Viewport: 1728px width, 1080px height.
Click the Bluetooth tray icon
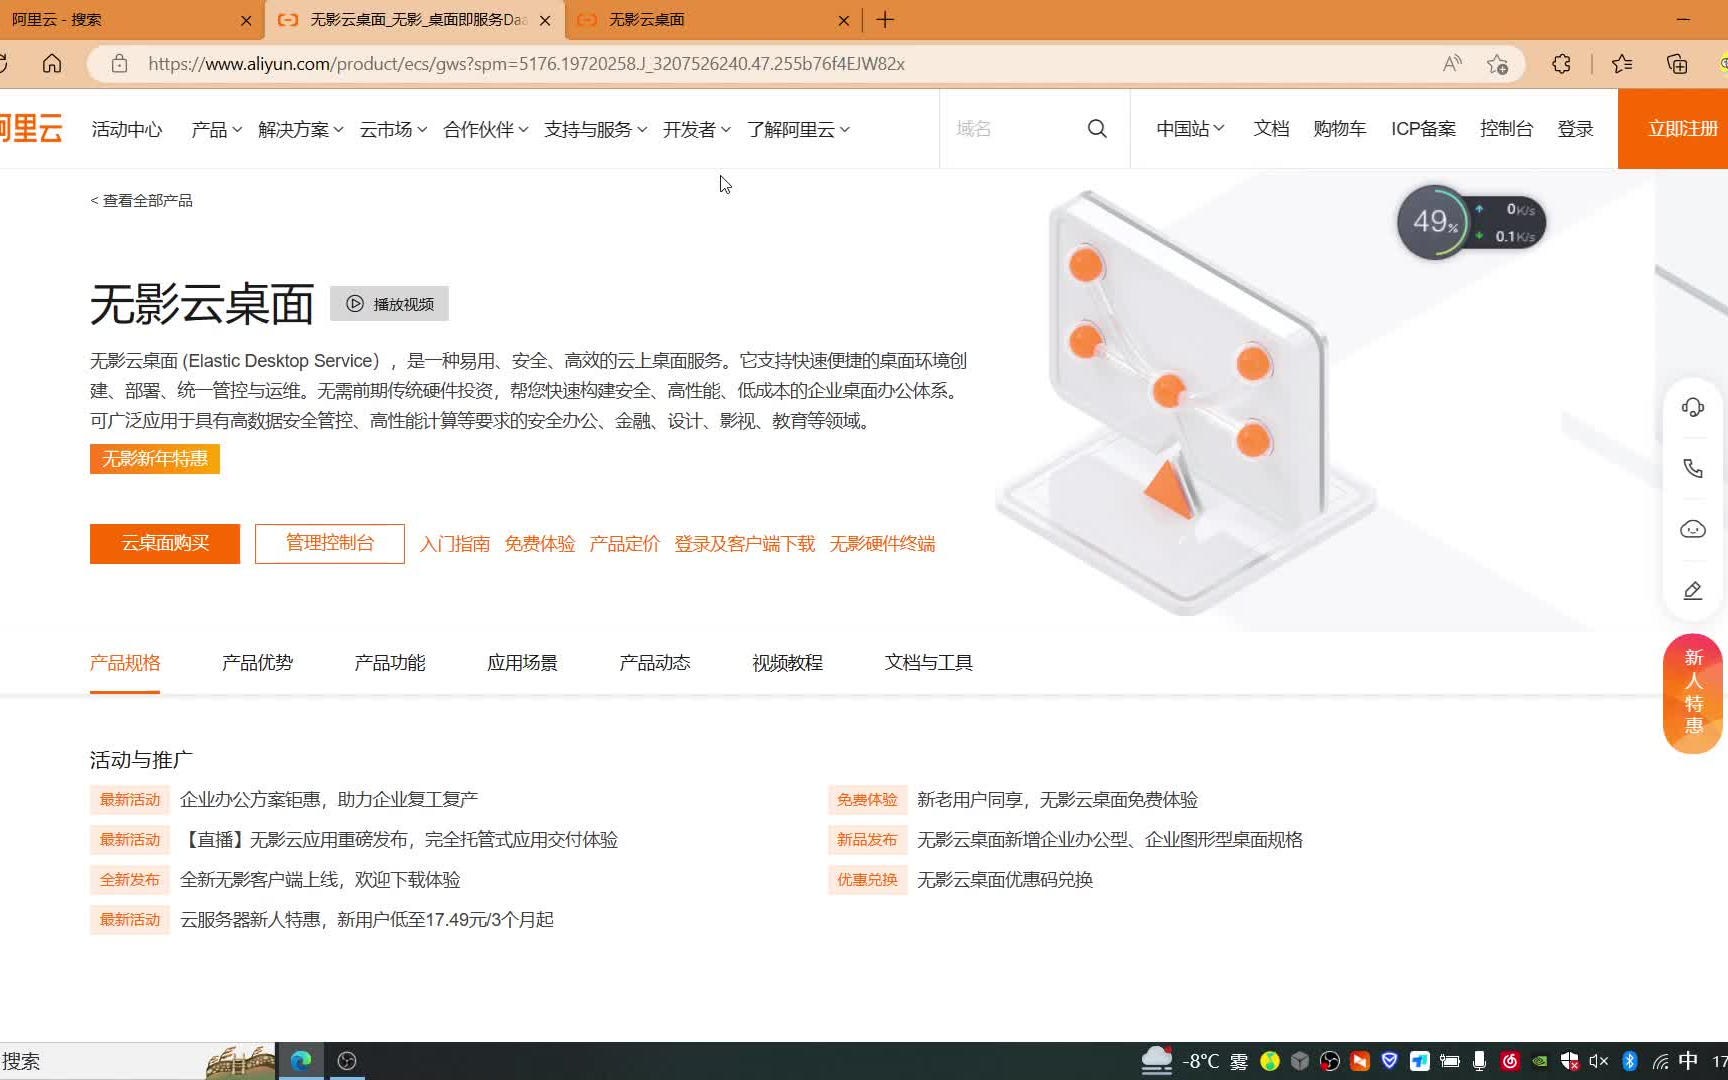click(x=1629, y=1061)
